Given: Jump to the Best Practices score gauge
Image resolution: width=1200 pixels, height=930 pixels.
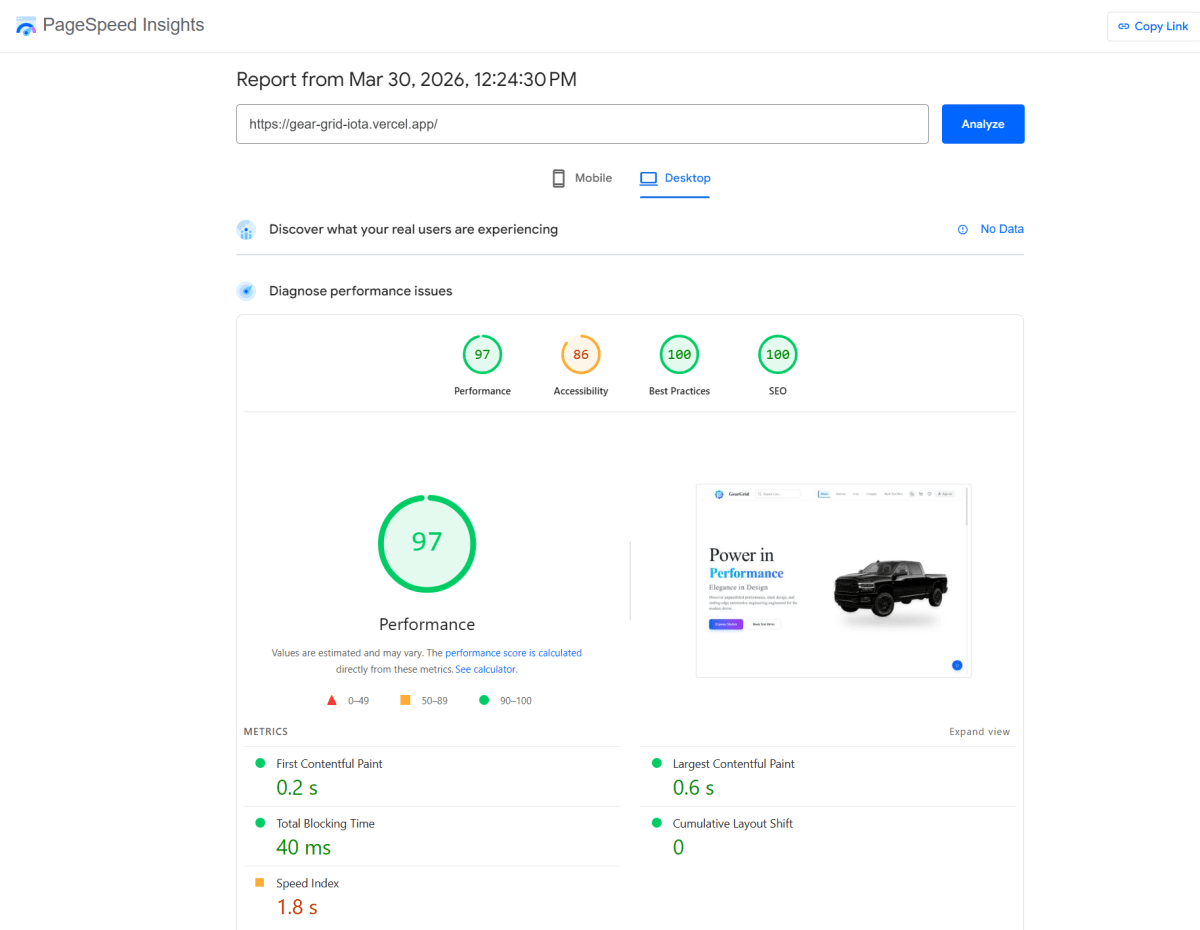Looking at the screenshot, I should (679, 355).
